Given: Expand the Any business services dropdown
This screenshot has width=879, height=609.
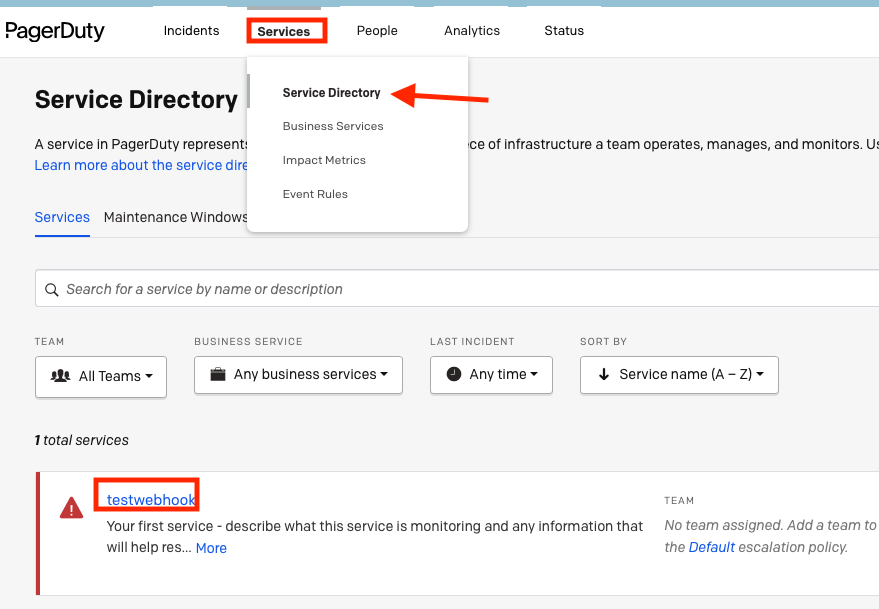Looking at the screenshot, I should pyautogui.click(x=298, y=375).
